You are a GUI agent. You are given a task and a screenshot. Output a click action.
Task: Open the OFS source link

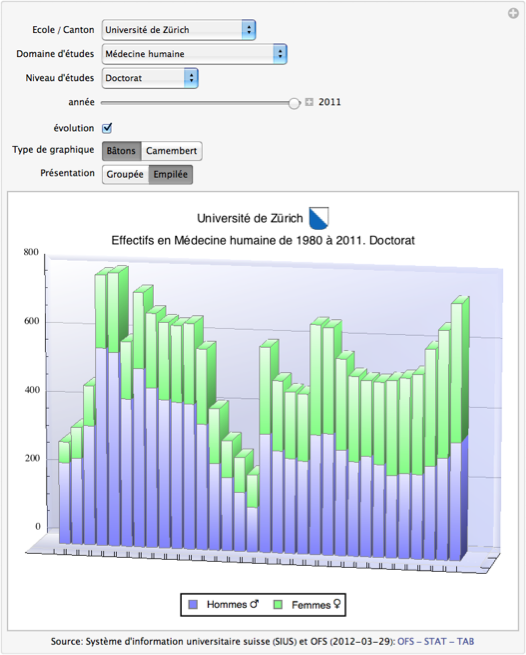406,641
